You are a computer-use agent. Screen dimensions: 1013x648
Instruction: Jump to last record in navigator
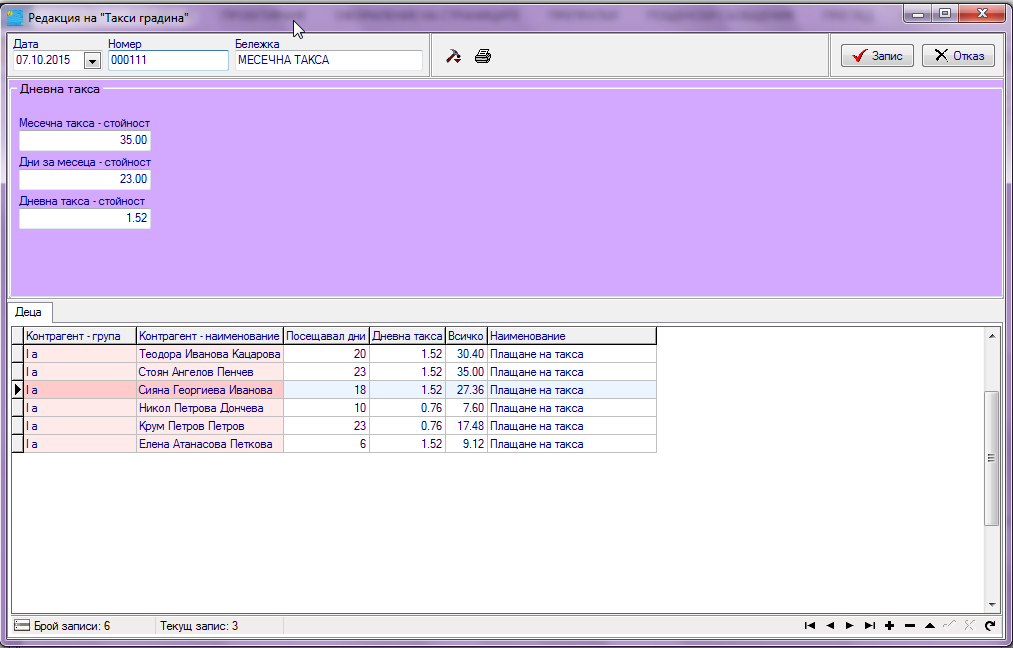click(x=870, y=625)
